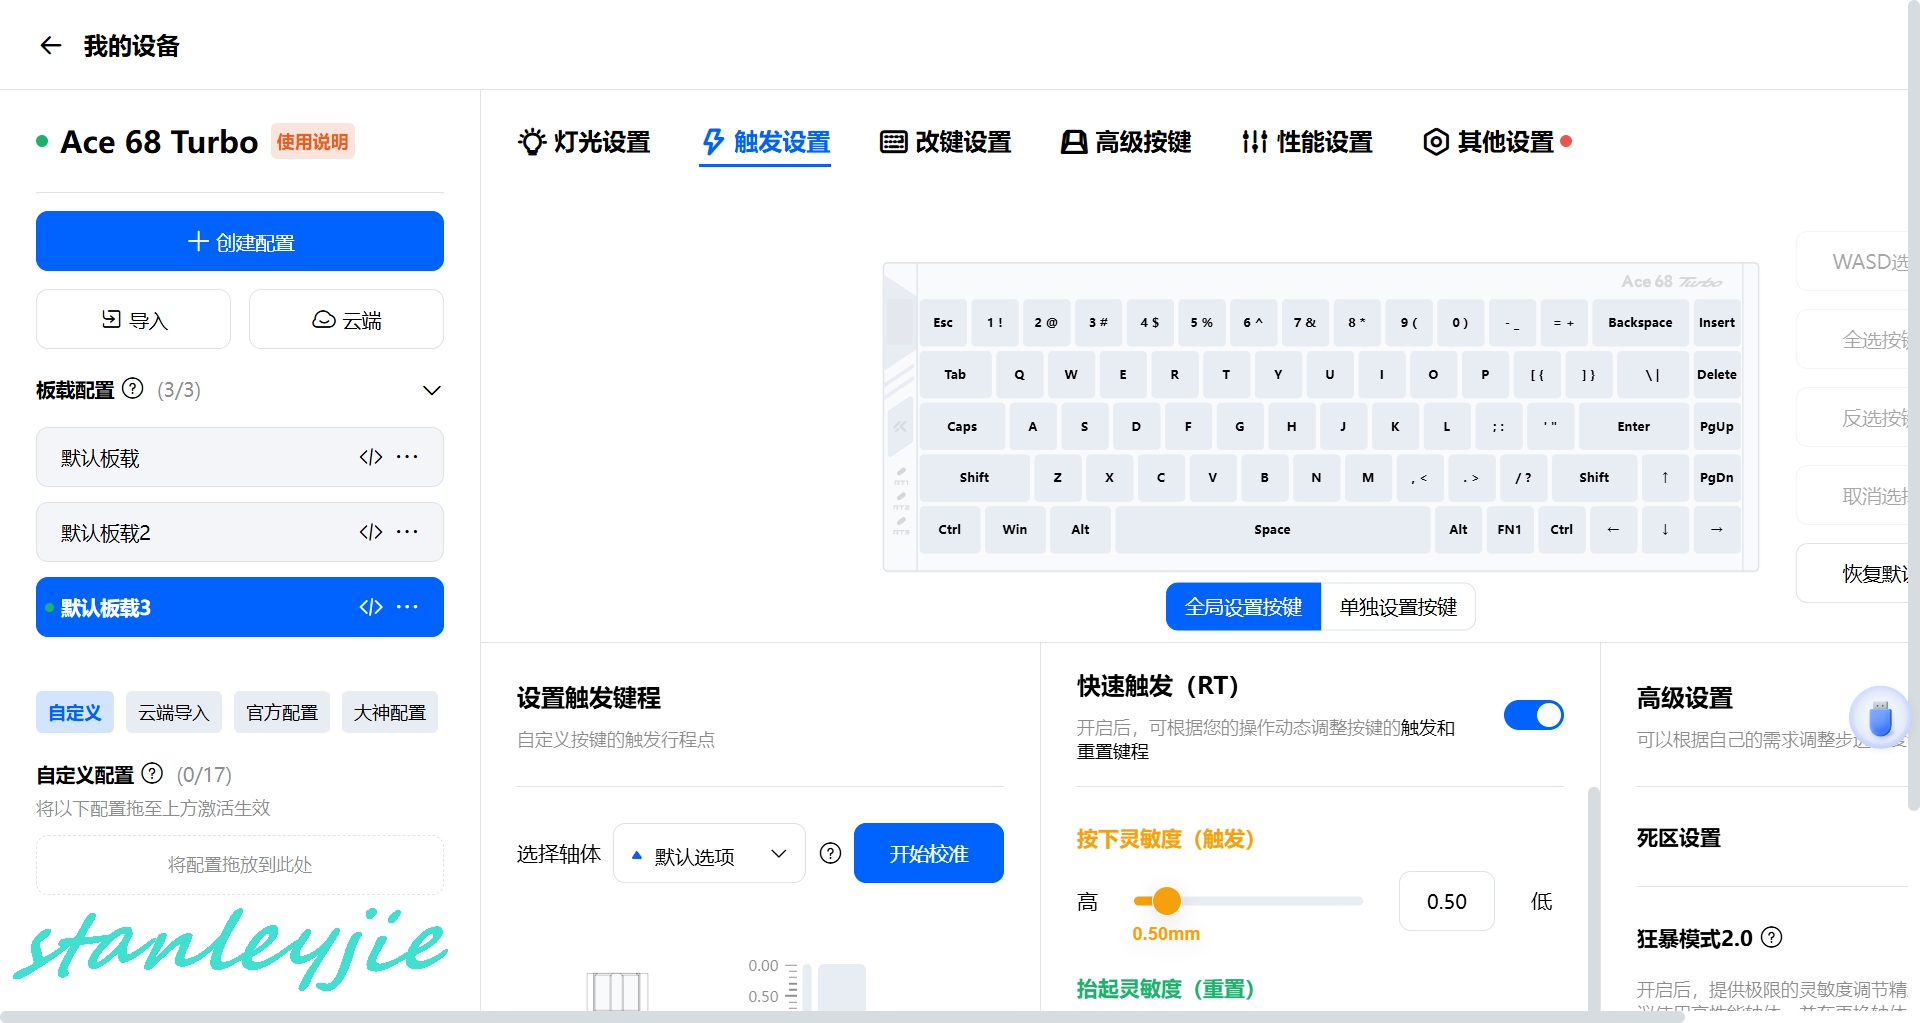Open the 云端 cloud button
The width and height of the screenshot is (1920, 1023).
[346, 320]
